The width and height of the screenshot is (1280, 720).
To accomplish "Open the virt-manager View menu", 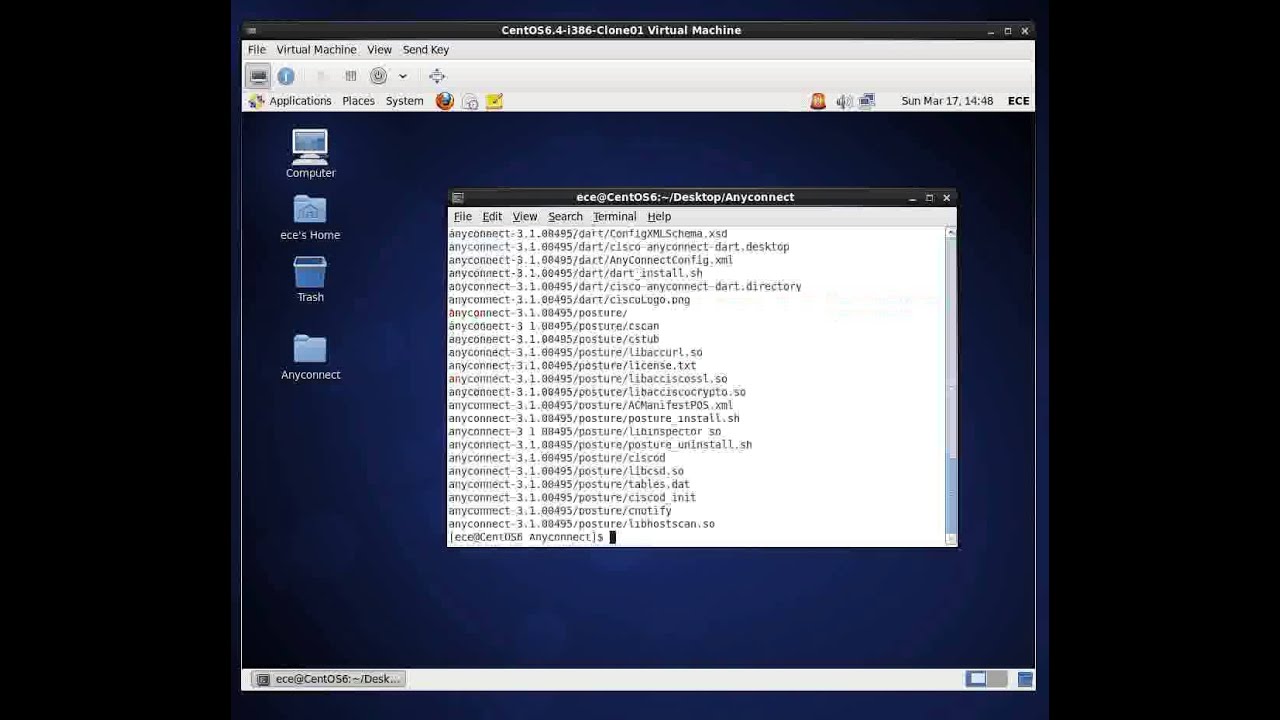I will click(x=379, y=50).
